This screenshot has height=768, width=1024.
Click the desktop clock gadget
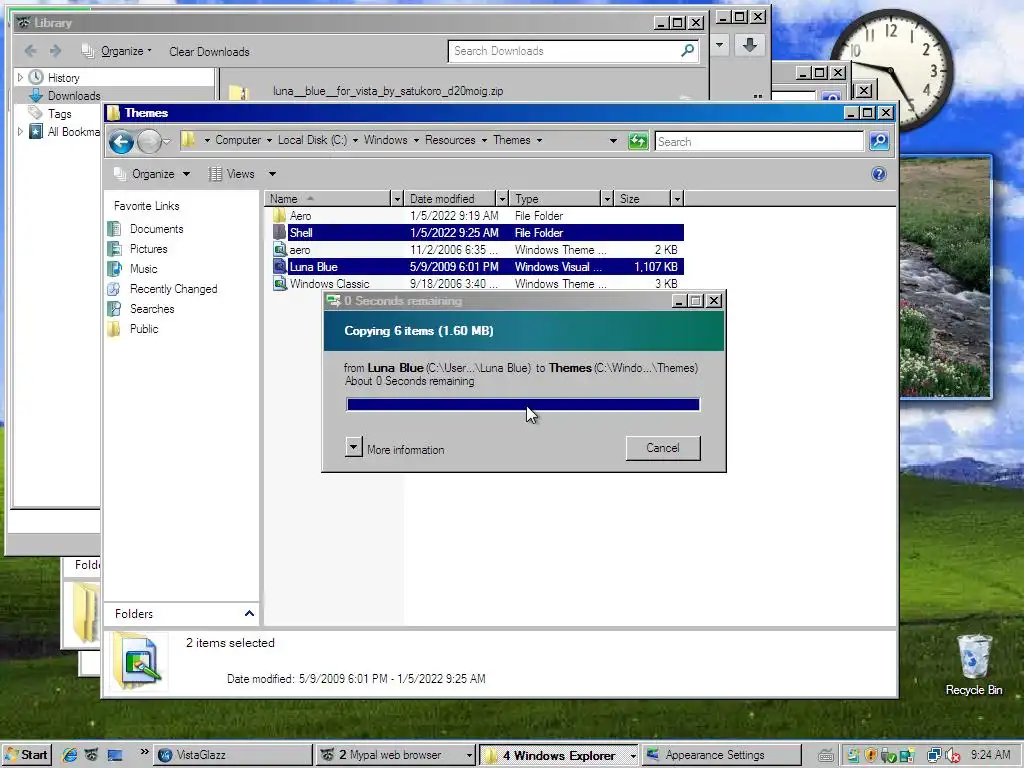pos(891,69)
